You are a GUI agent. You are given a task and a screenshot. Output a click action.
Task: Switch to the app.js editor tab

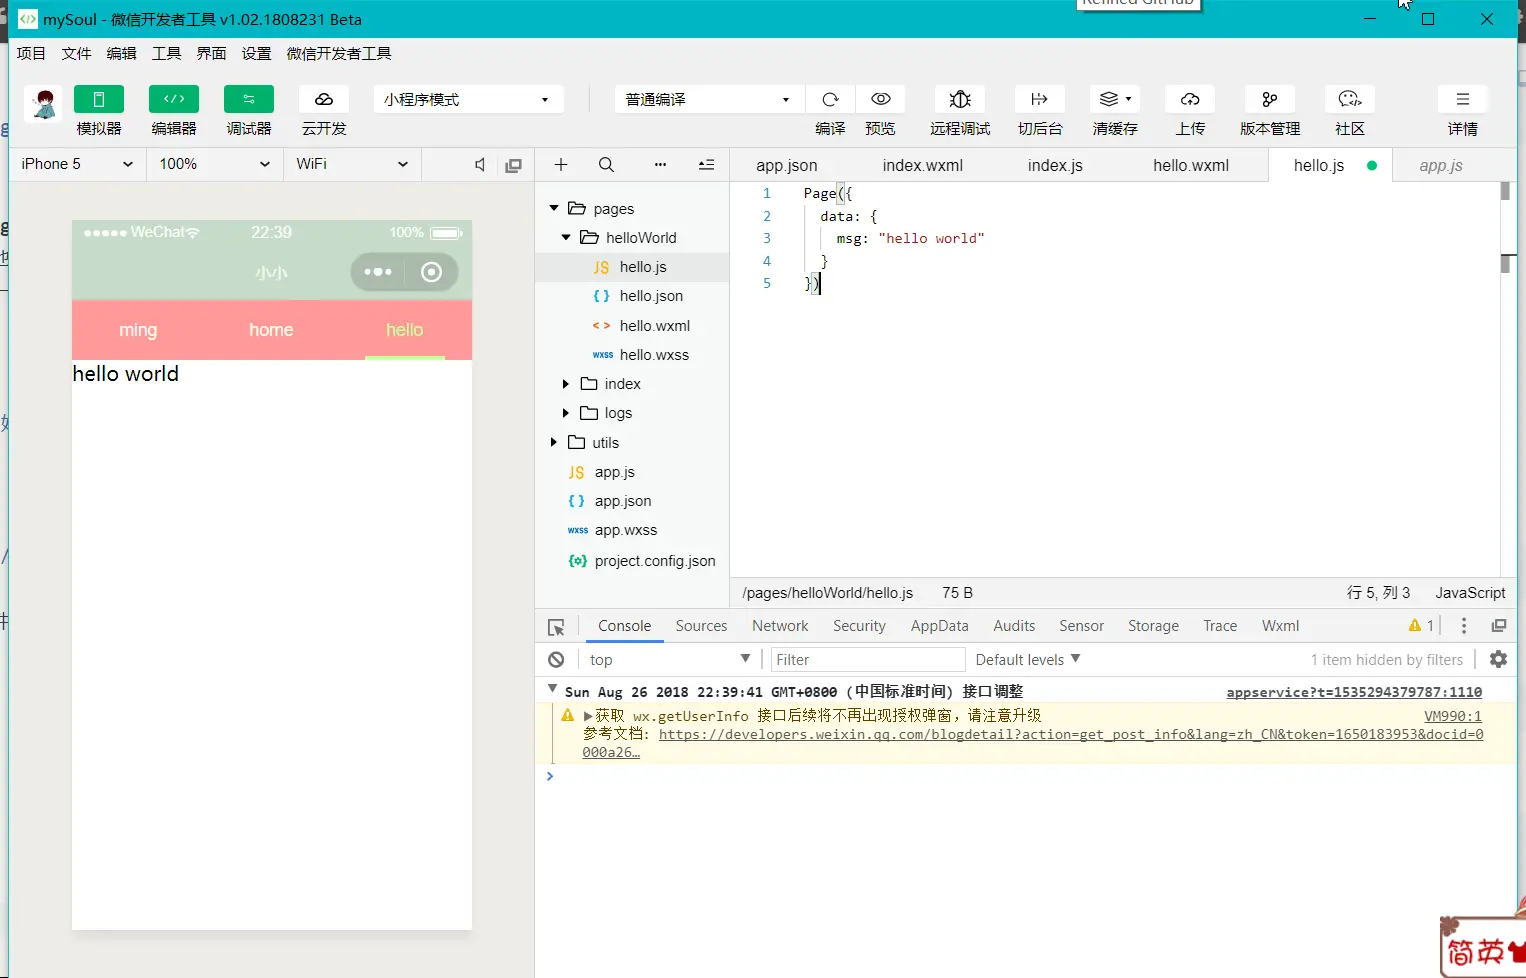(x=1441, y=165)
